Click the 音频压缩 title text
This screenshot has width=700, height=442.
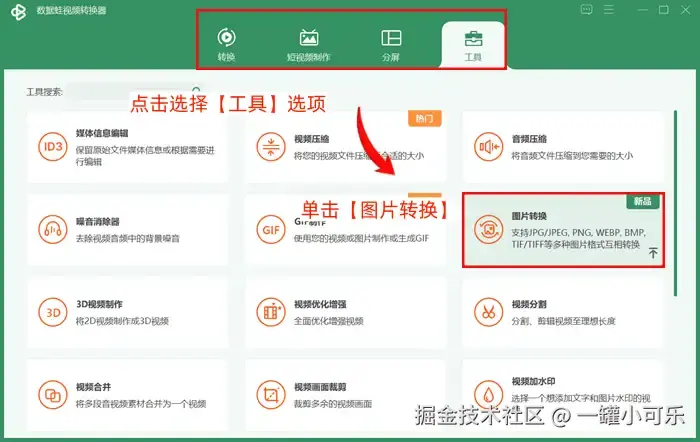tap(529, 139)
